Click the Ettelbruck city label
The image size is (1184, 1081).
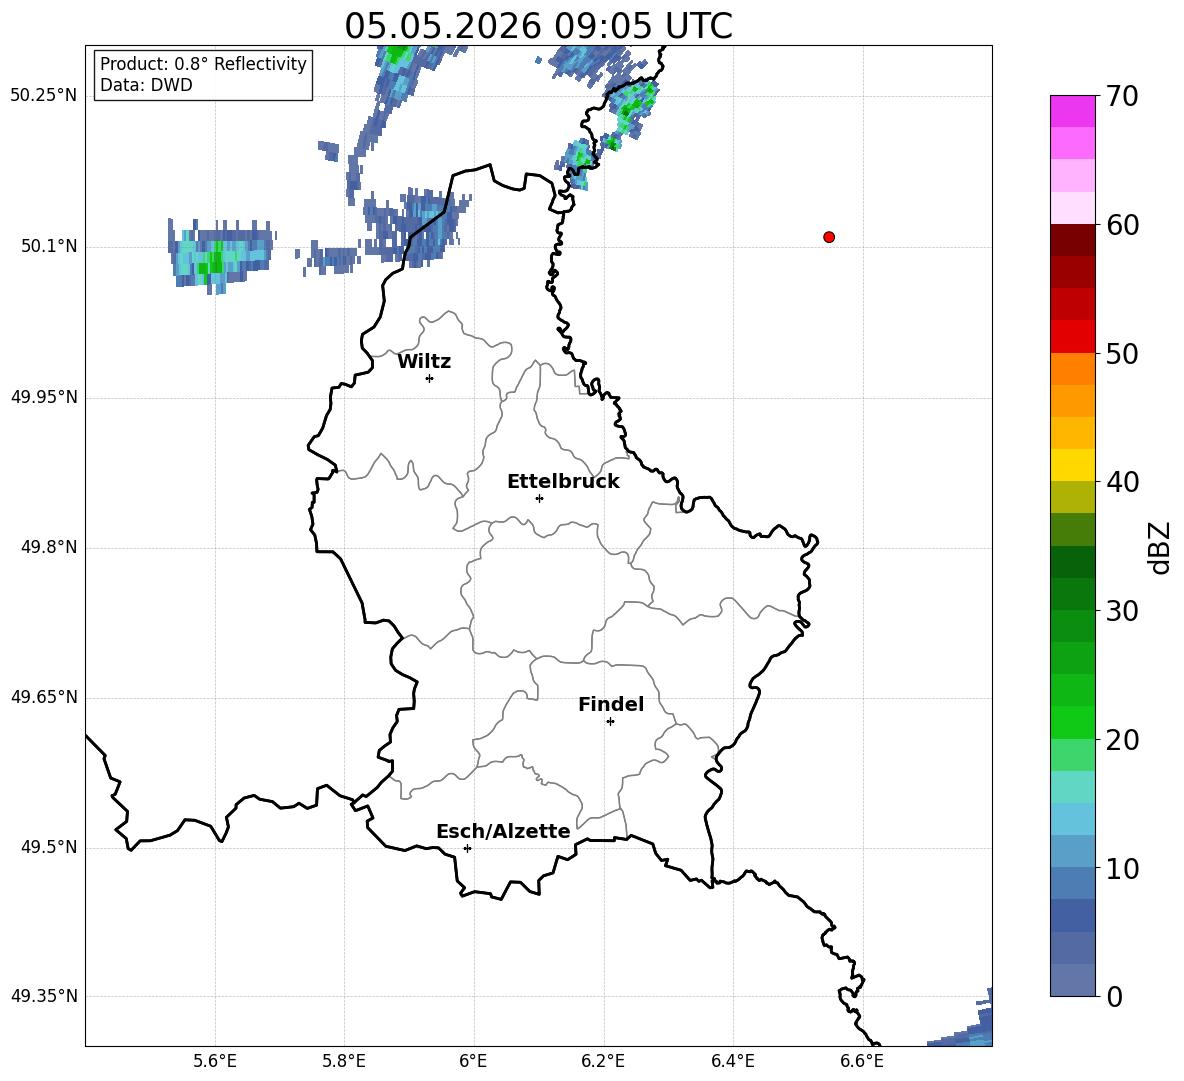point(563,482)
